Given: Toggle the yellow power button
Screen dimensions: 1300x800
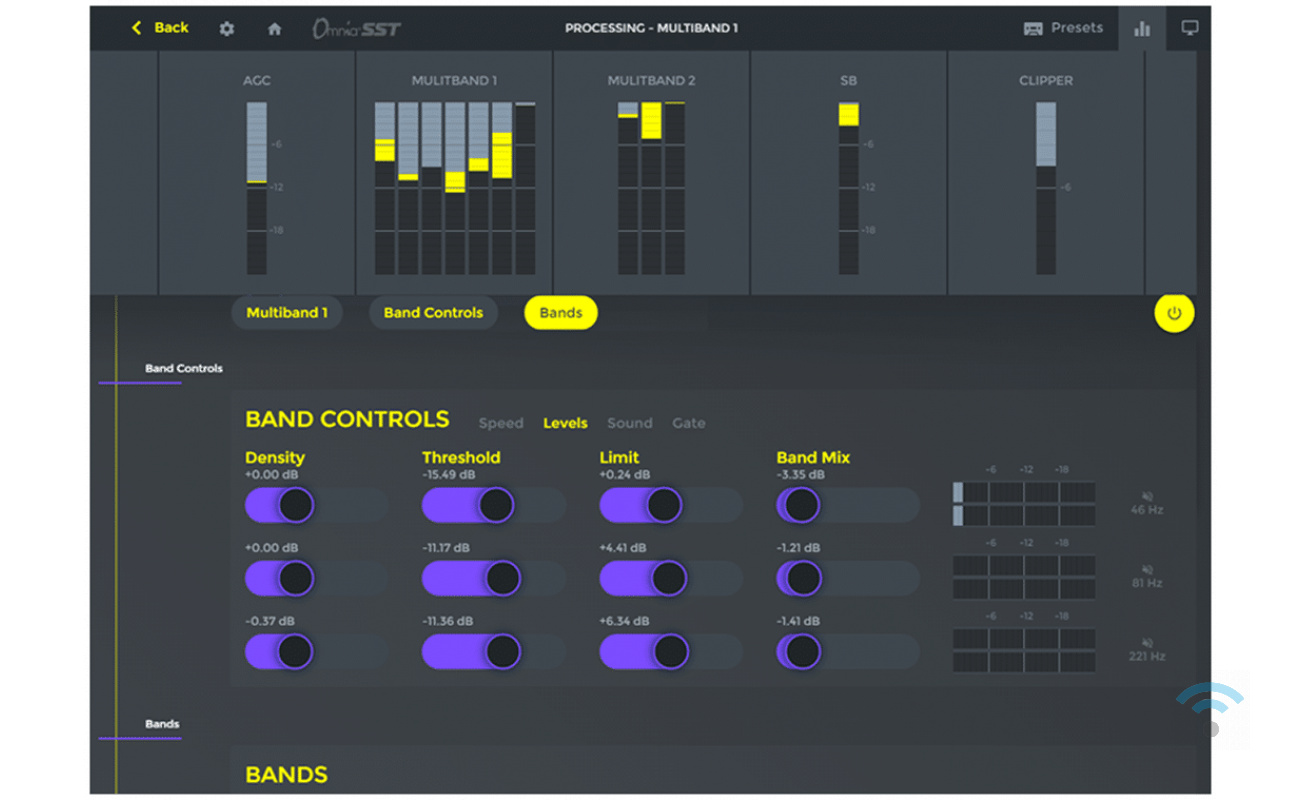Looking at the screenshot, I should (1174, 313).
